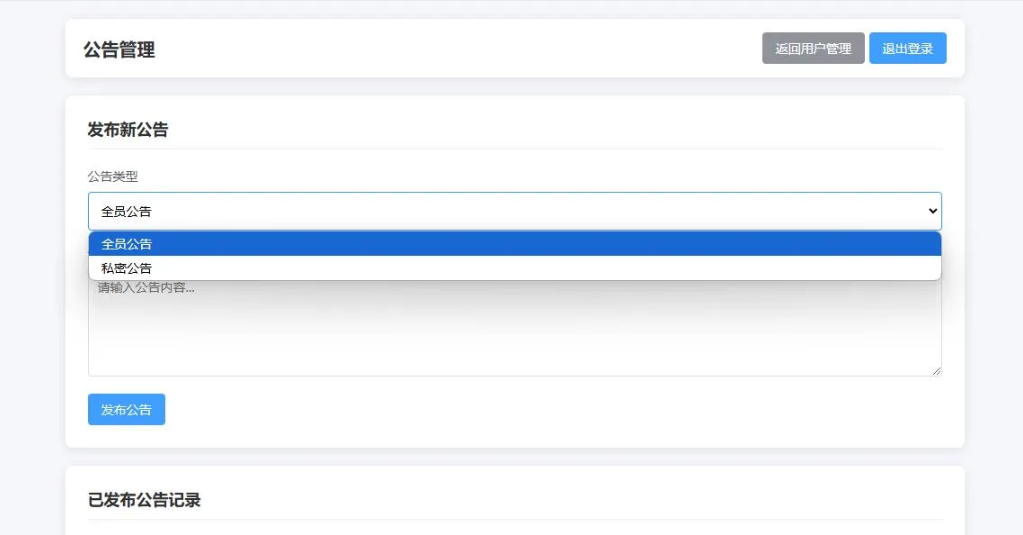The image size is (1023, 535).
Task: Click the 已发布公告记录 section heading
Action: click(x=144, y=500)
